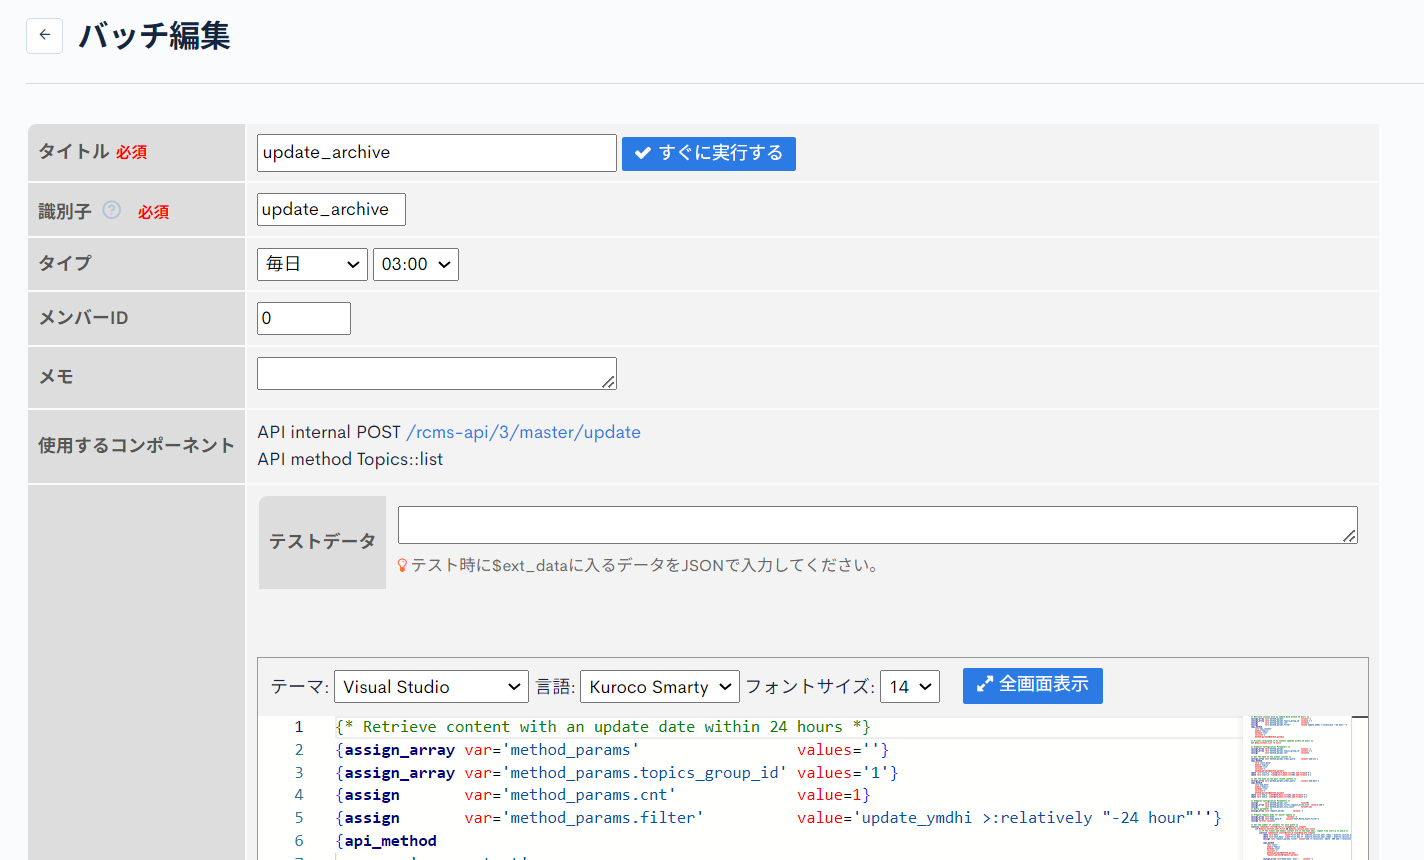Click line number 3 in the gutter
The height and width of the screenshot is (860, 1424).
[298, 773]
